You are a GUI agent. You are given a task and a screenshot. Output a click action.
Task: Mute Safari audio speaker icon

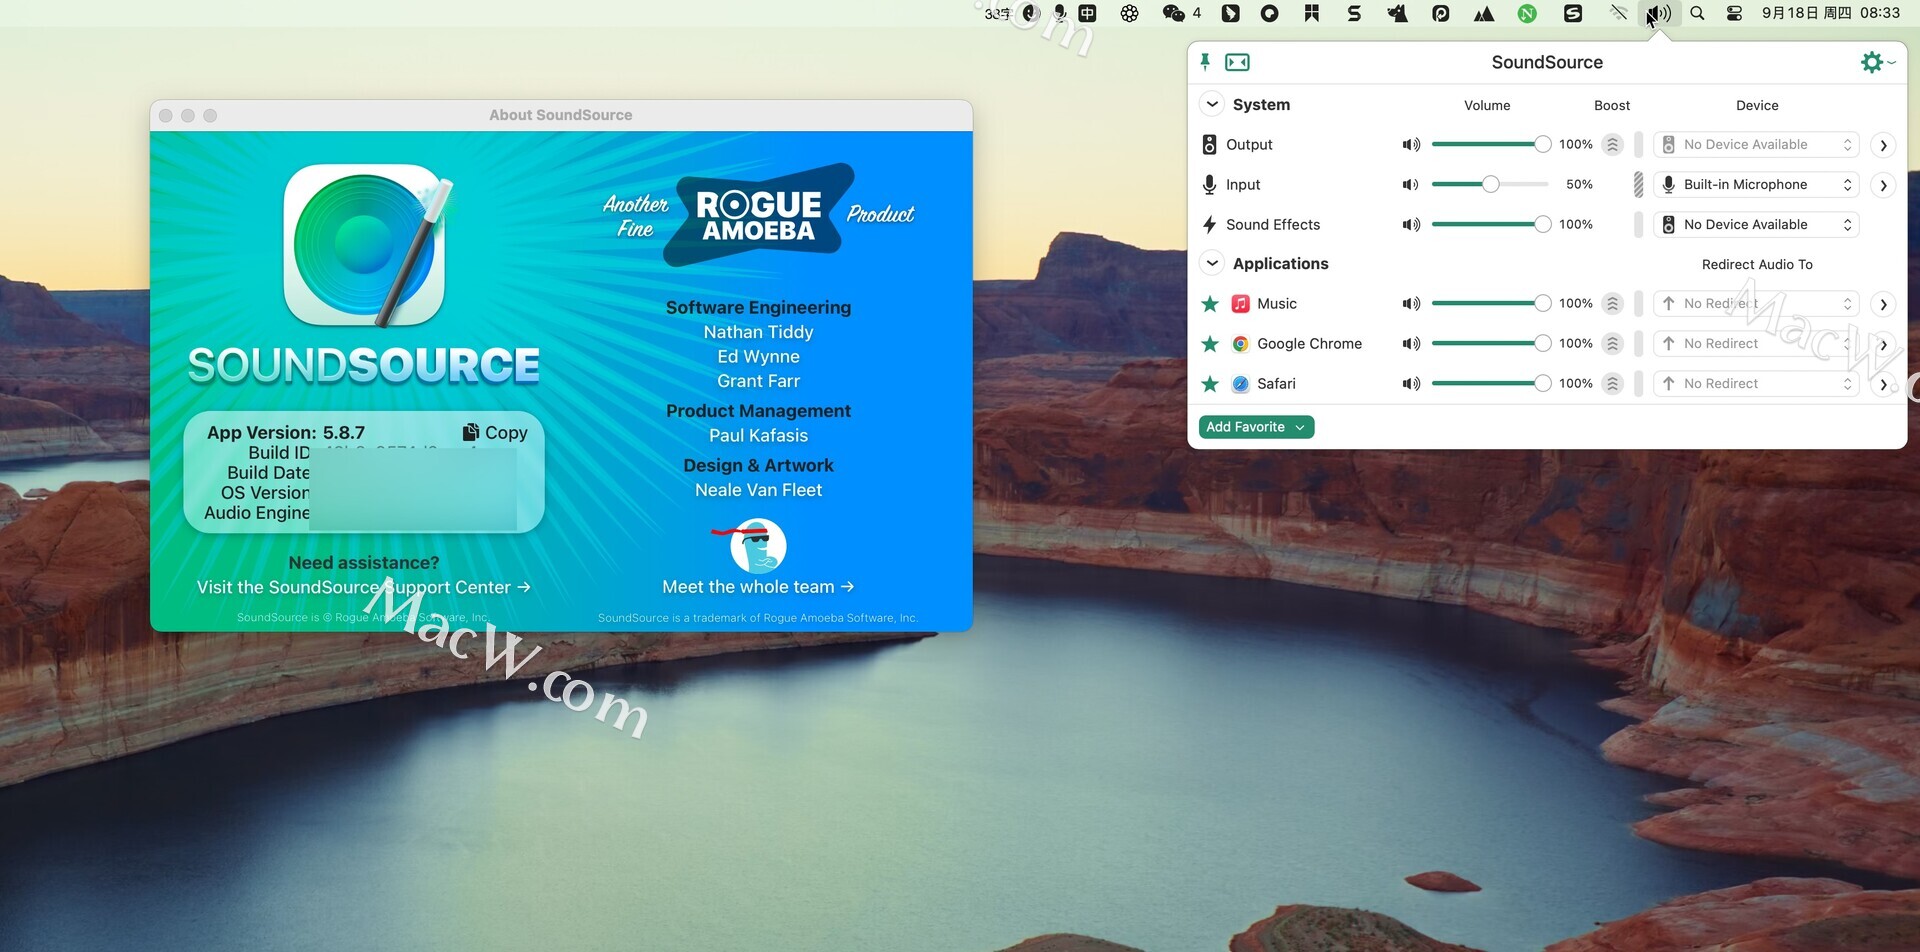coord(1411,384)
